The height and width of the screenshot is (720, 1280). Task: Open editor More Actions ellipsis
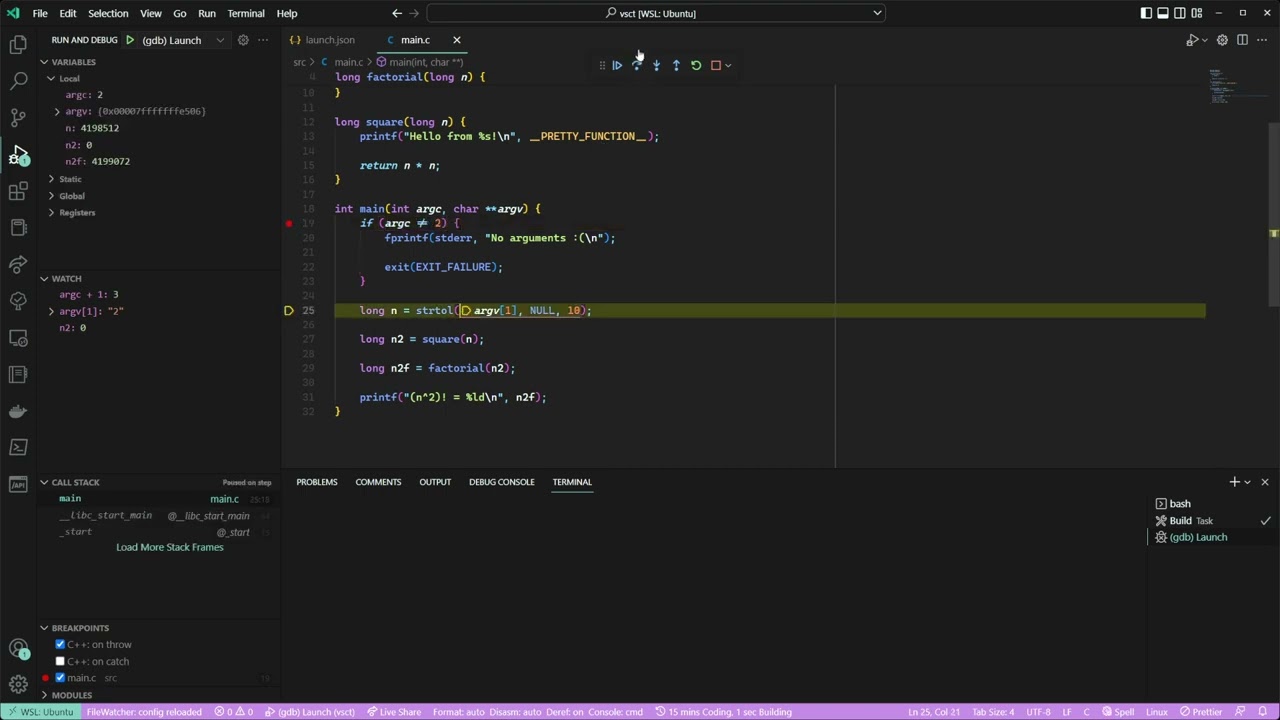tap(1262, 40)
